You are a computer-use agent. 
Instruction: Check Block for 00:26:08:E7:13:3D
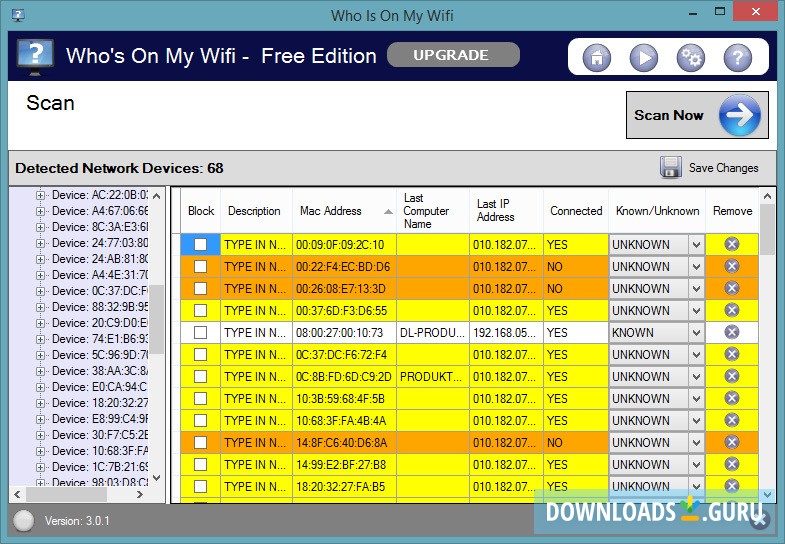[200, 288]
